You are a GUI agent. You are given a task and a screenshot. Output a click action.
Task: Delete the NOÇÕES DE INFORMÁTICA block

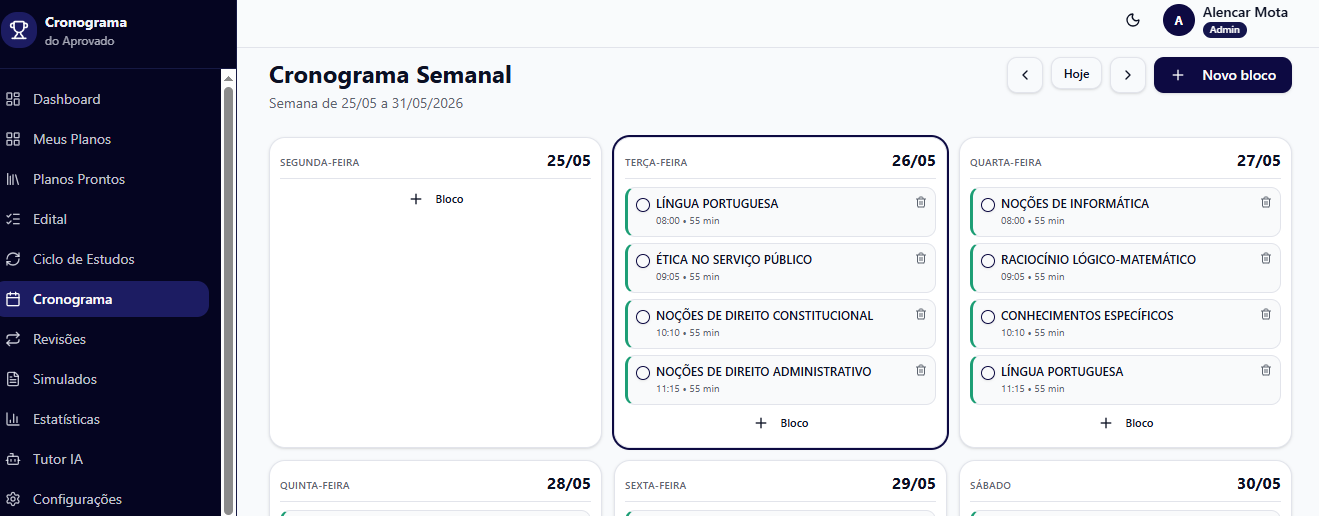1266,202
